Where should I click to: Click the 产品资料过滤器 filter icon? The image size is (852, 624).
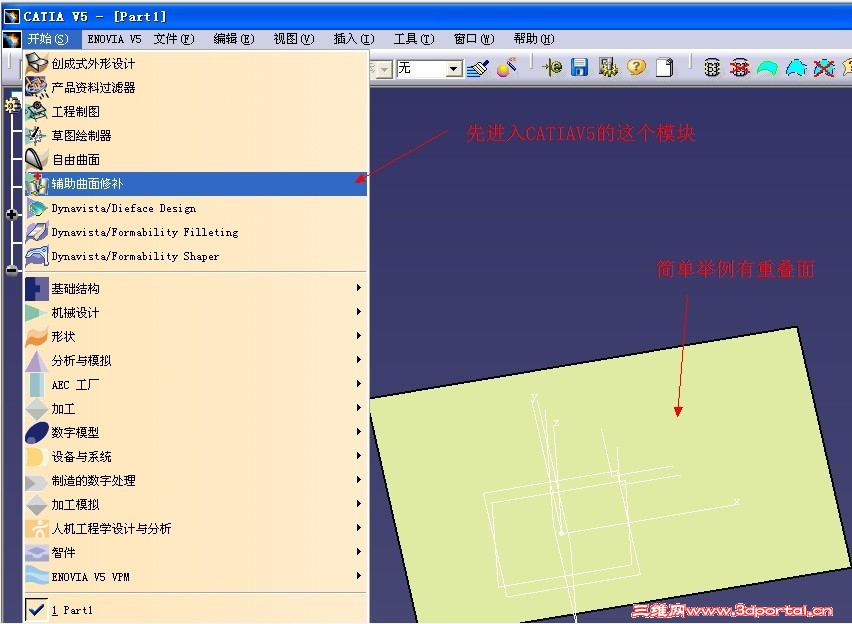(x=37, y=87)
